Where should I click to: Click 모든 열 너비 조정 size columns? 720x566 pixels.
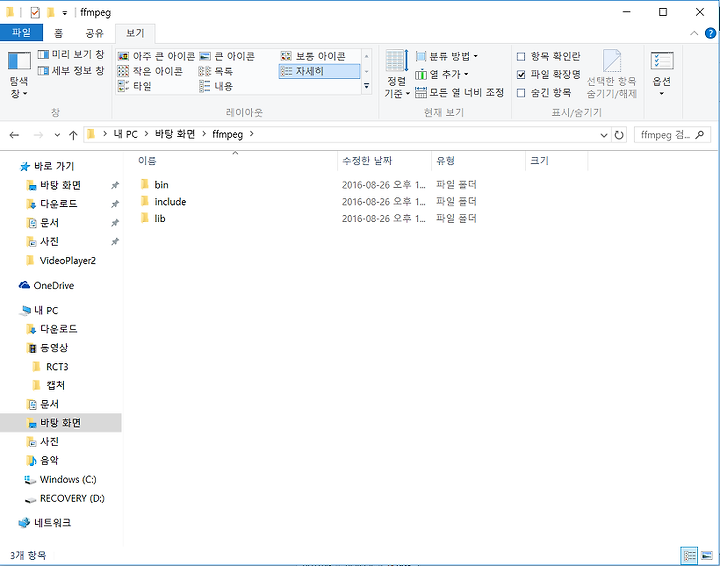pyautogui.click(x=460, y=92)
